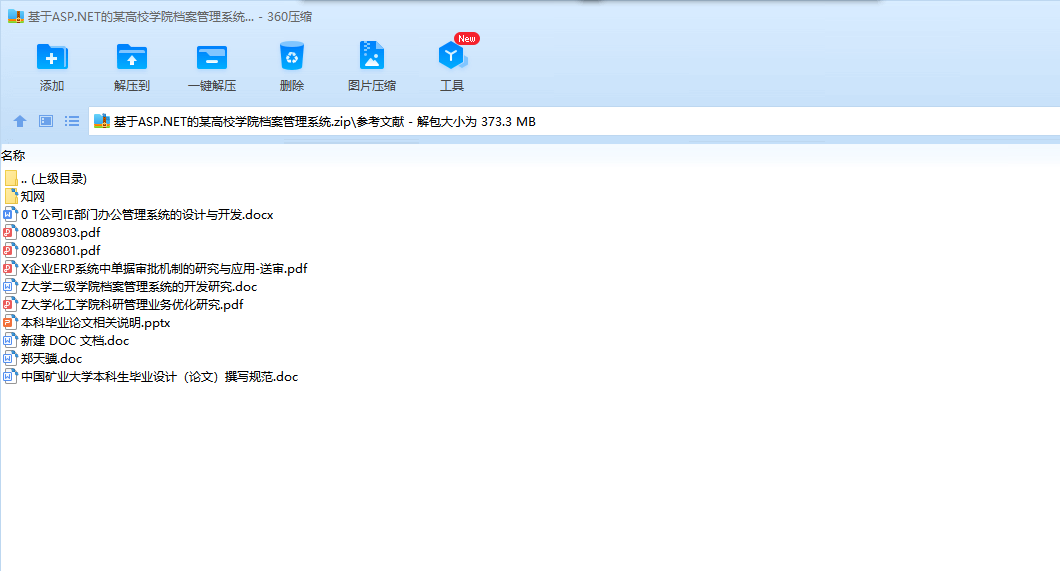Click the 360压缩 app icon in title bar
Viewport: 1060px width, 571px height.
pyautogui.click(x=16, y=16)
